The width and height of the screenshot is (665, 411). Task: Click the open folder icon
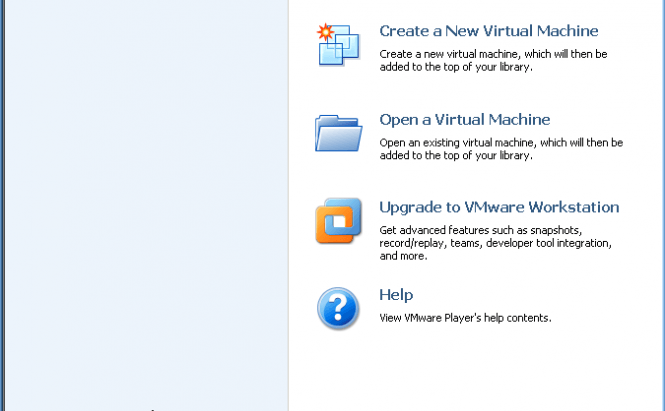pyautogui.click(x=338, y=133)
